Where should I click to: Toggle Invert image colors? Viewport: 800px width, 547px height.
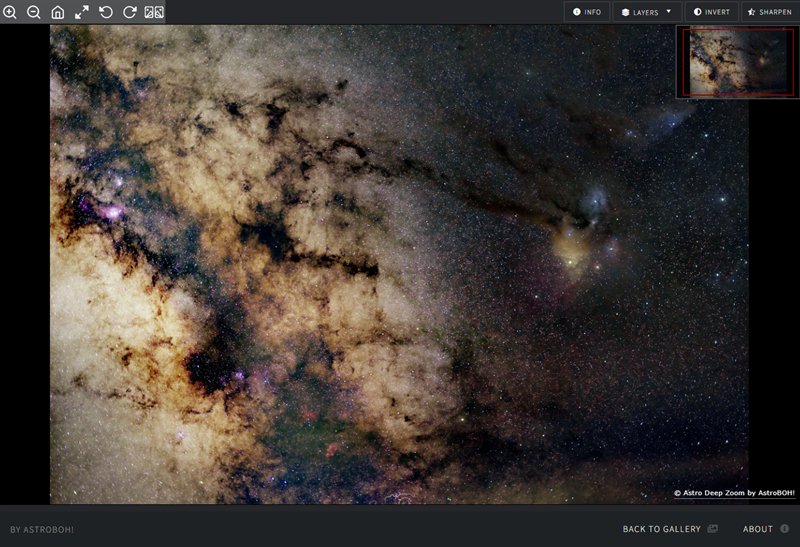pos(712,12)
